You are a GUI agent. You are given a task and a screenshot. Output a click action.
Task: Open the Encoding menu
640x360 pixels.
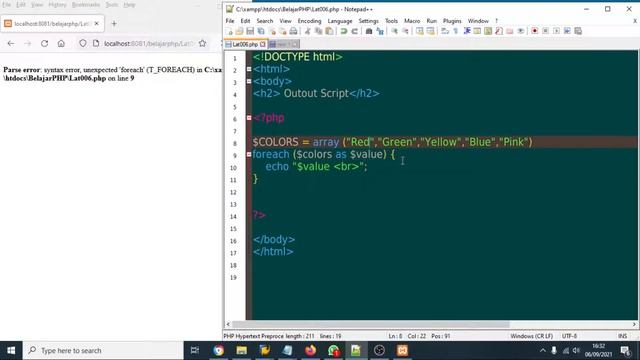(x=309, y=21)
